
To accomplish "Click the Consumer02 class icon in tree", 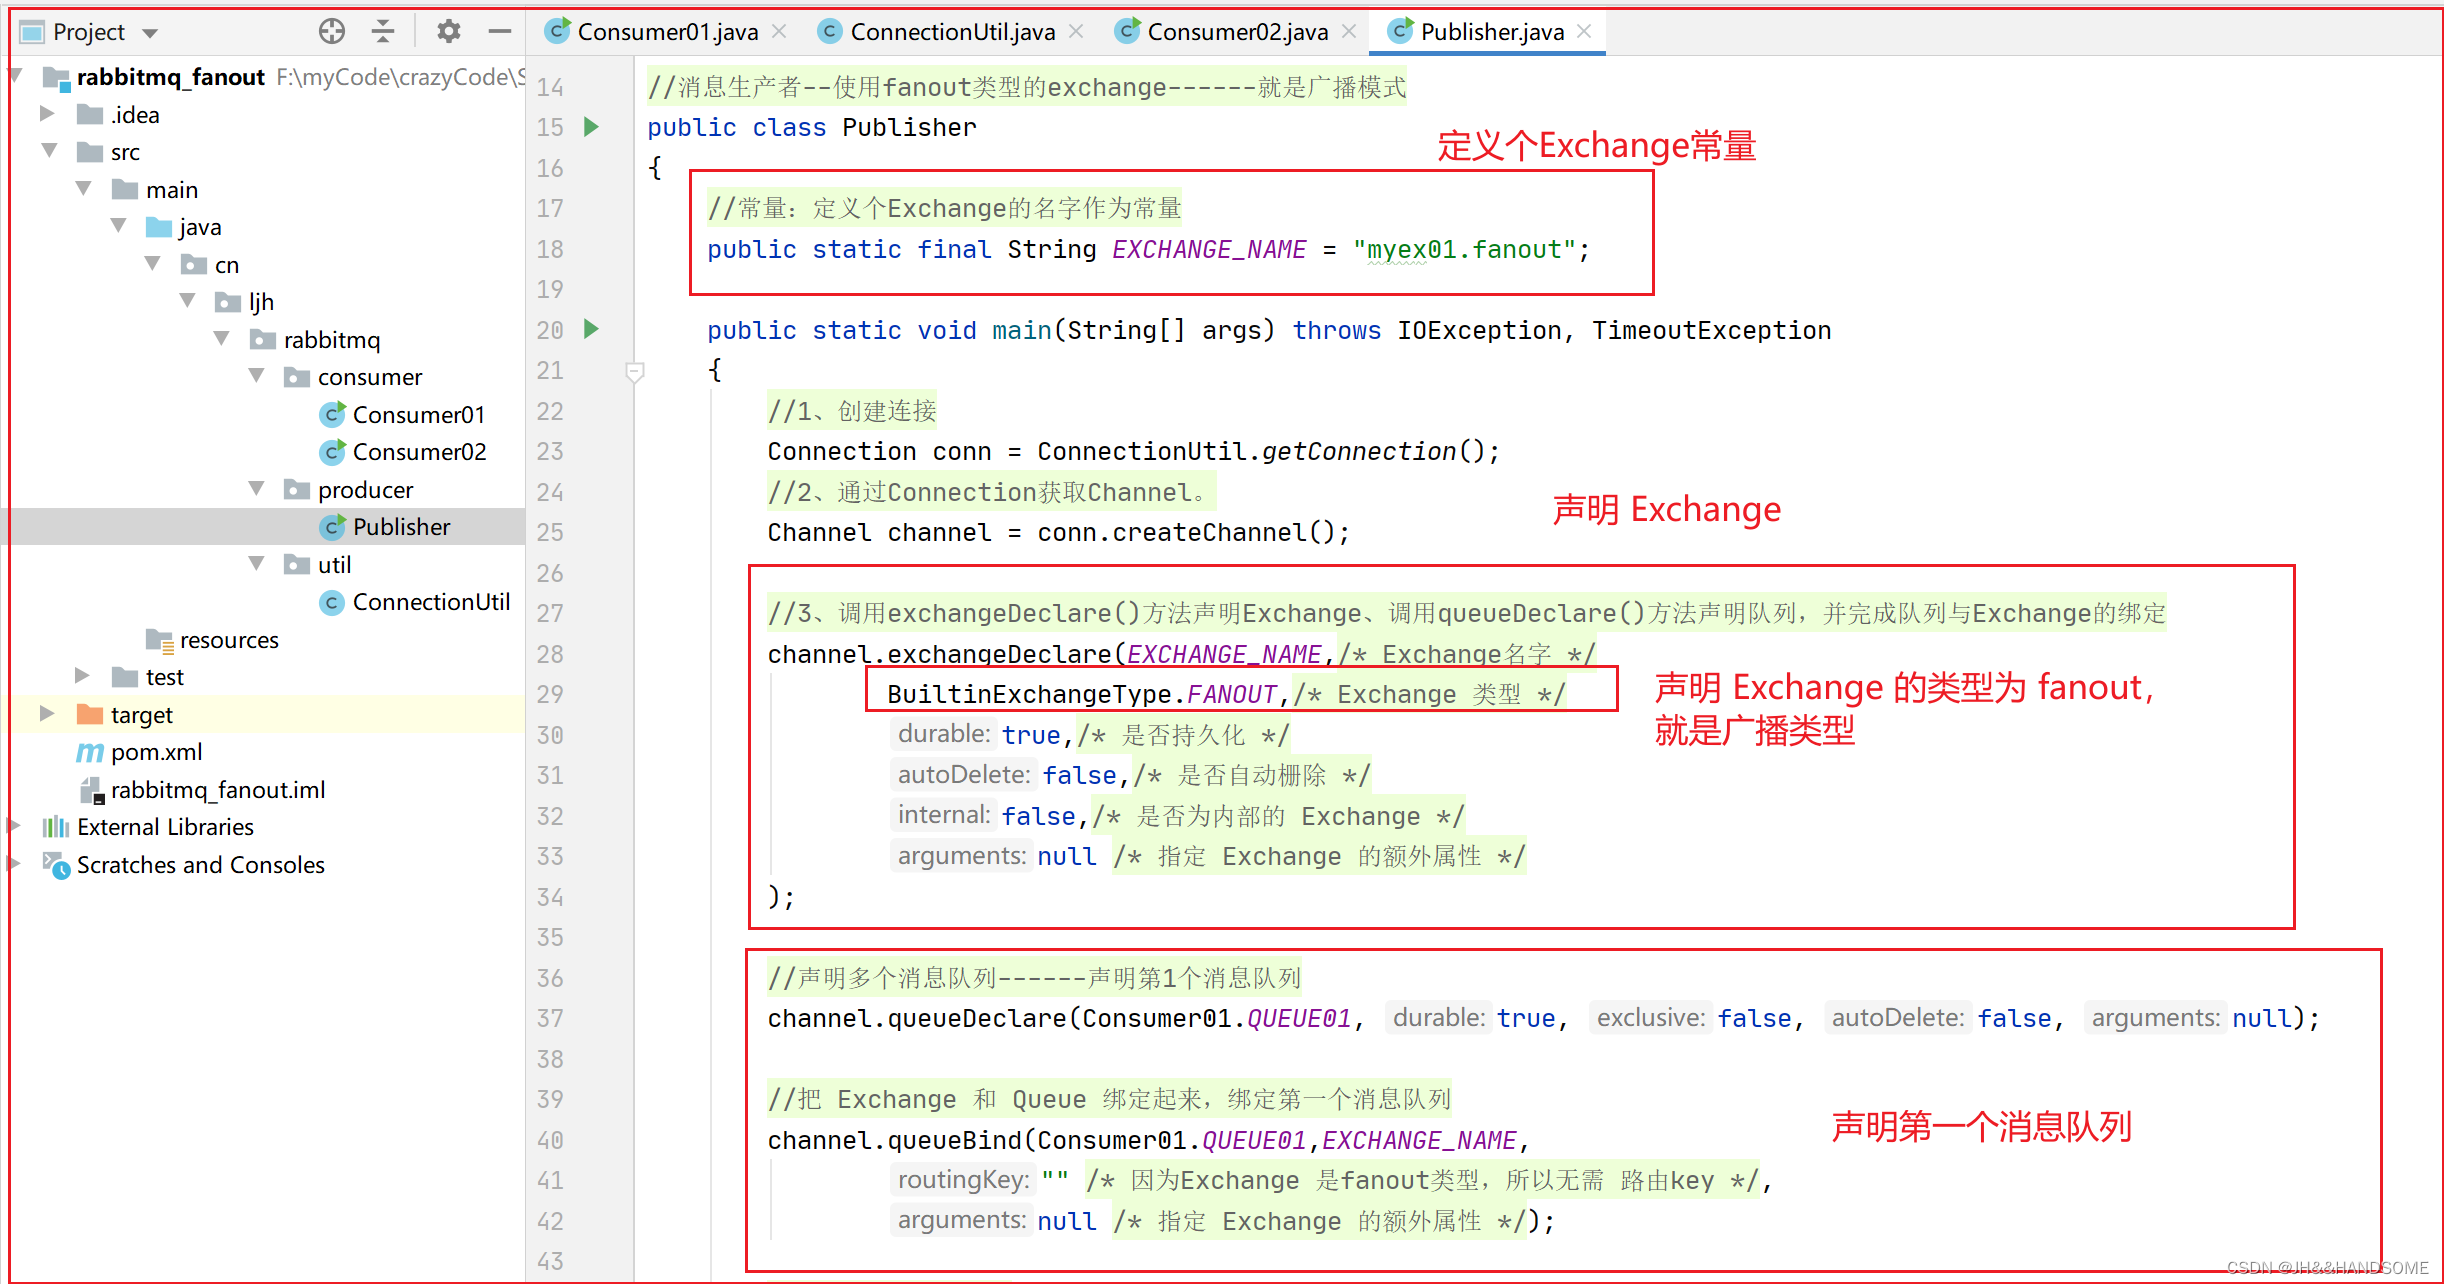I will pos(333,452).
